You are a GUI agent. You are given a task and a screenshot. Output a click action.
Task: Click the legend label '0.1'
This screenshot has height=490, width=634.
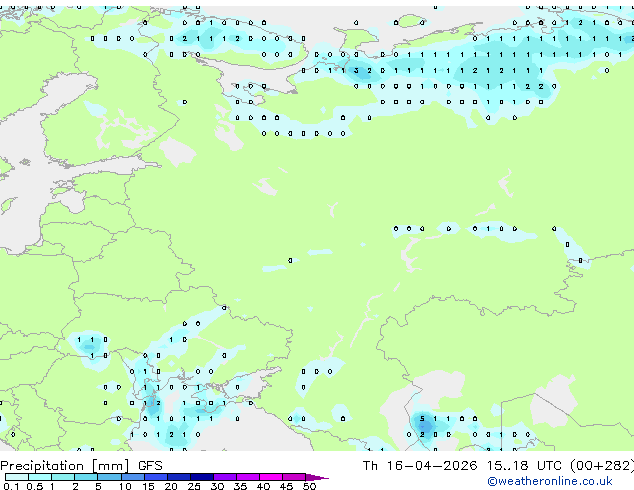[x=11, y=486]
